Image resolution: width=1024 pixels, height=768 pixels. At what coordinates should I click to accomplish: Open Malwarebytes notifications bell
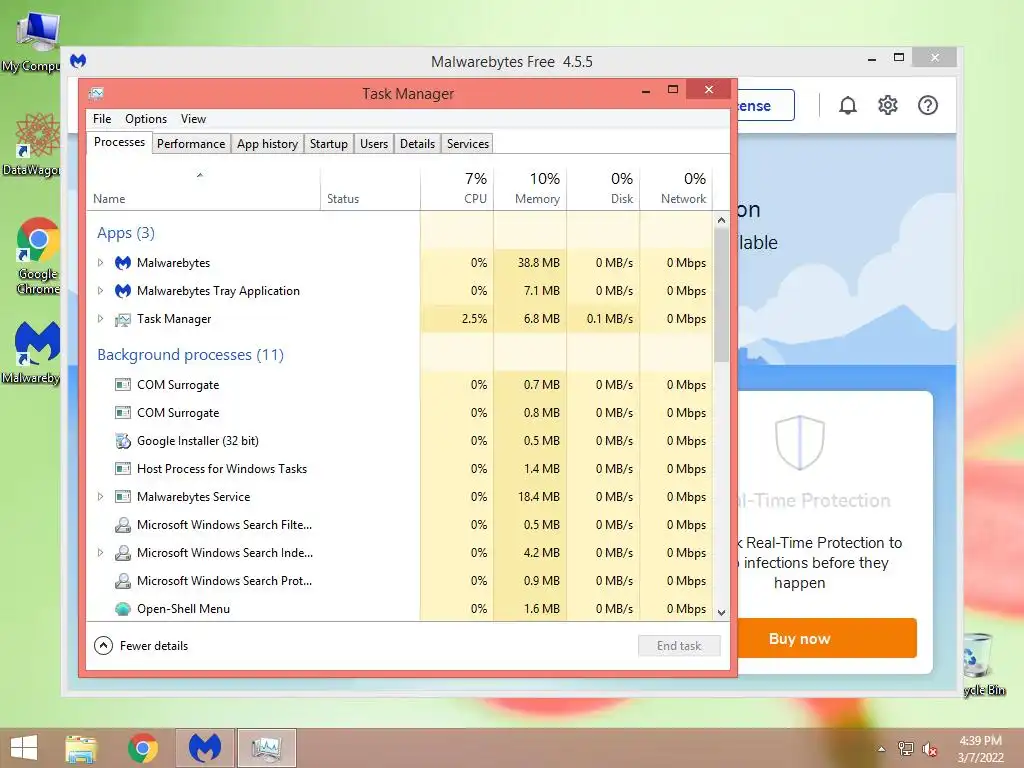click(848, 105)
